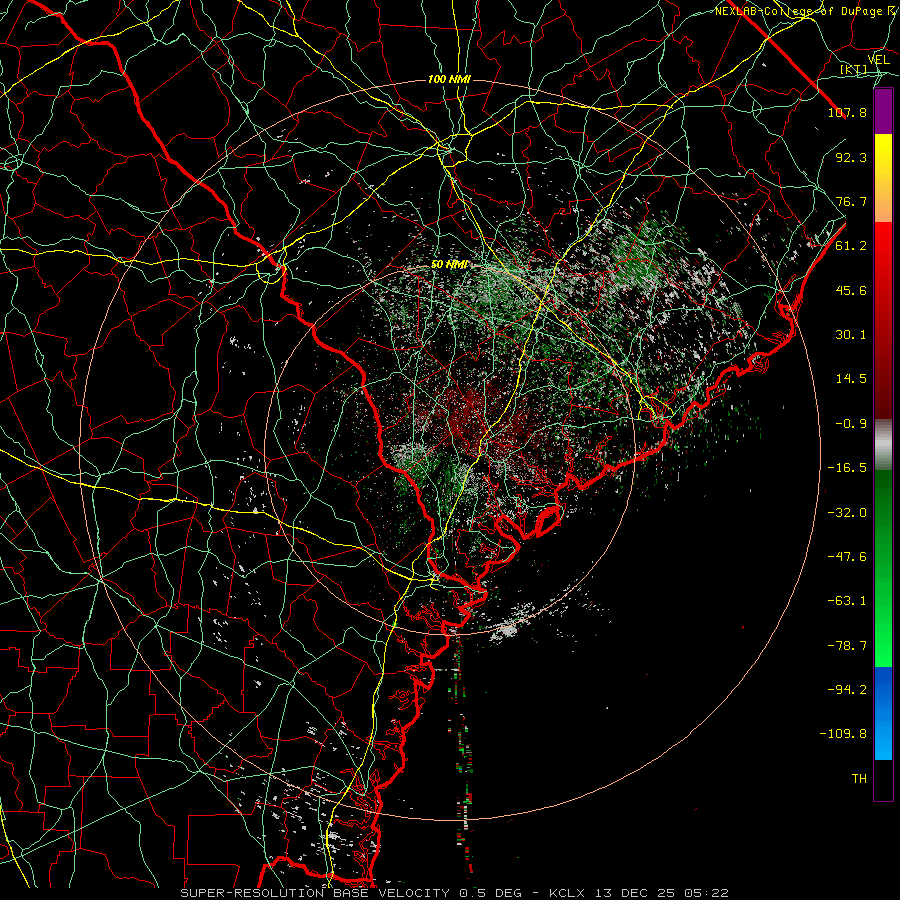Viewport: 900px width, 900px height.
Task: Click the 13 DEC 25 05:22 timestamp
Action: click(663, 893)
